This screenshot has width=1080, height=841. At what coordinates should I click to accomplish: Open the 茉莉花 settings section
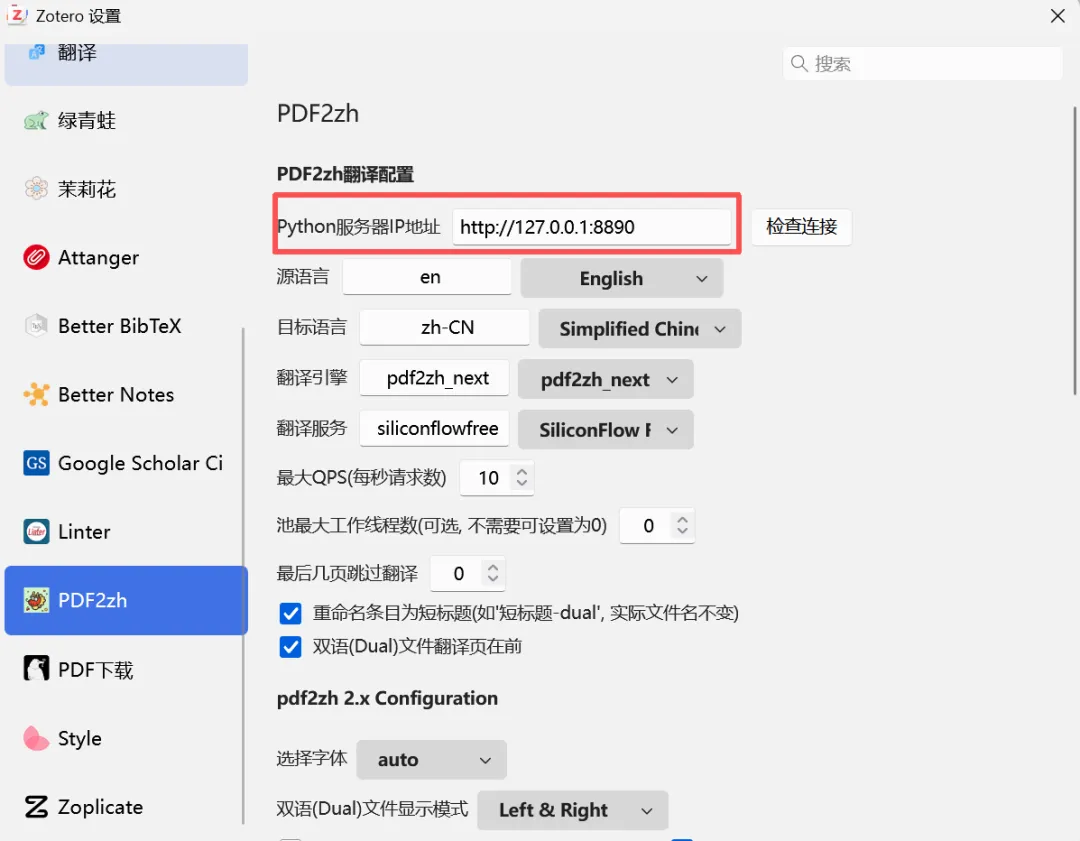tap(126, 189)
